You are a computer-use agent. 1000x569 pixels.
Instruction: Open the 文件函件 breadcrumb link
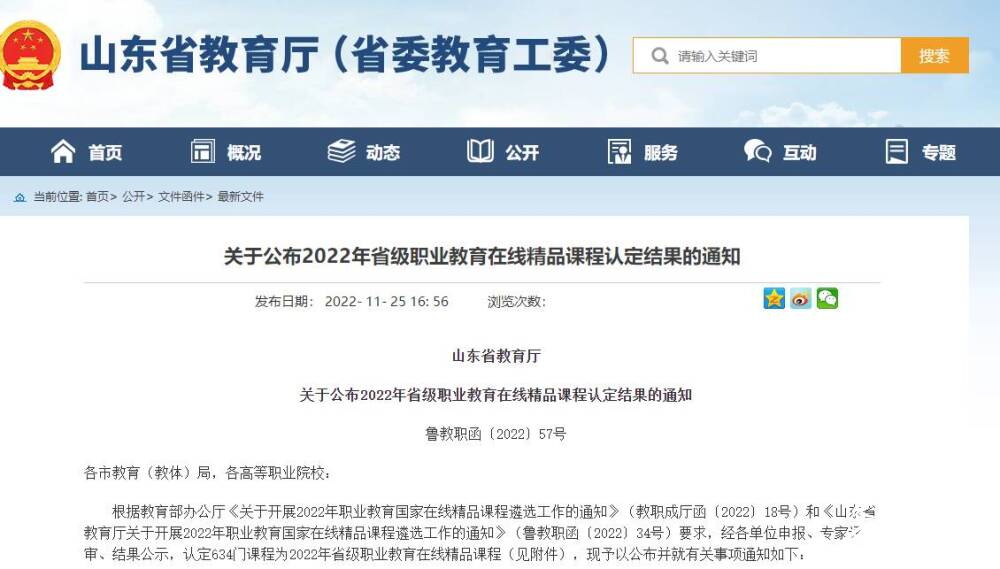181,196
